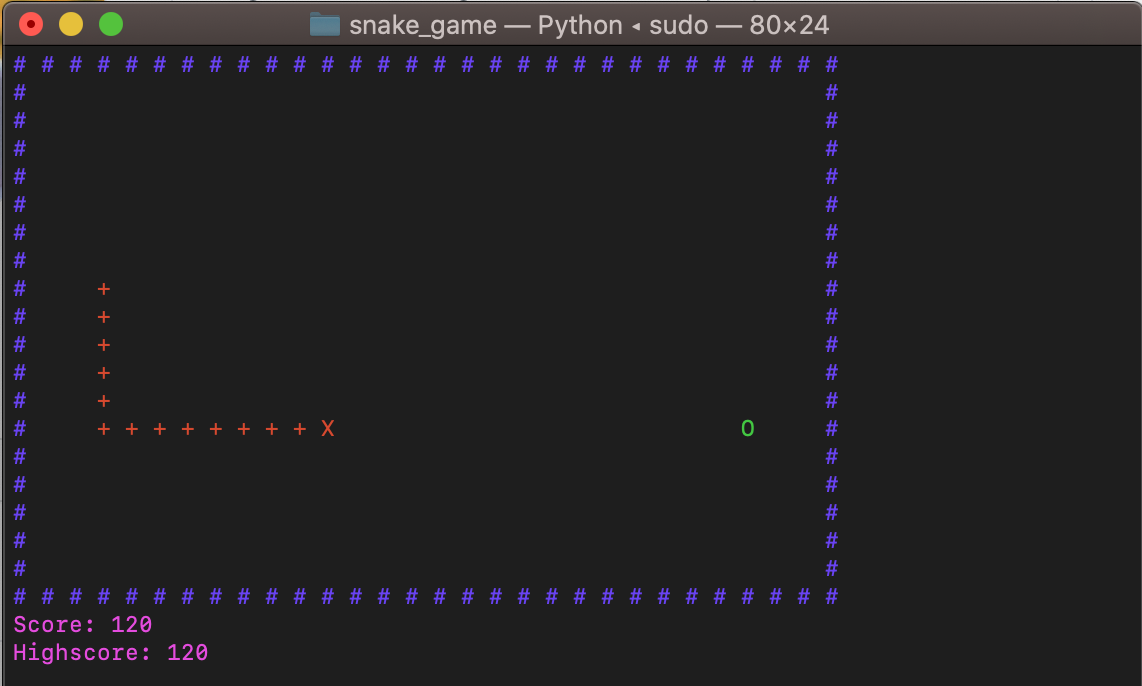Click the top-left corner wall hash

tap(19, 65)
